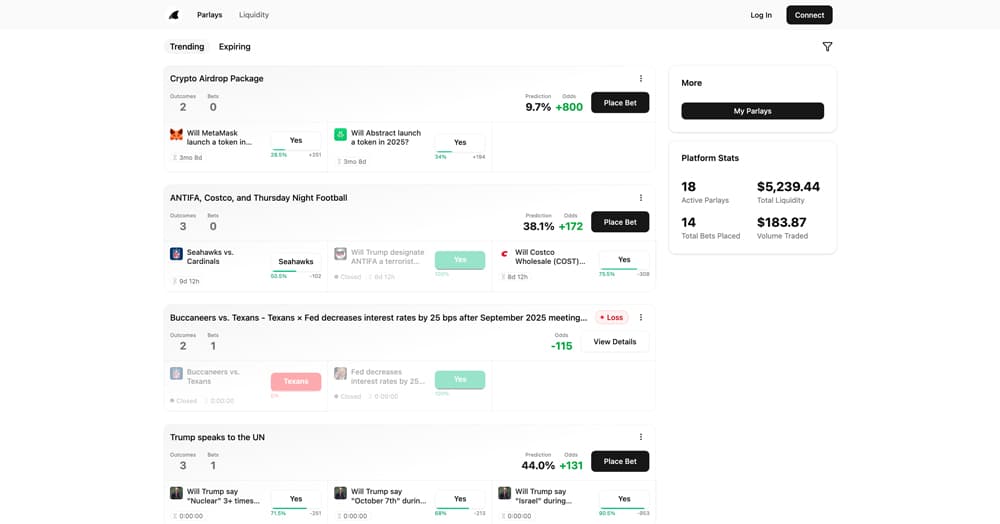Place Bet on Crypto Airdrop Package
The height and width of the screenshot is (524, 1000).
[620, 103]
